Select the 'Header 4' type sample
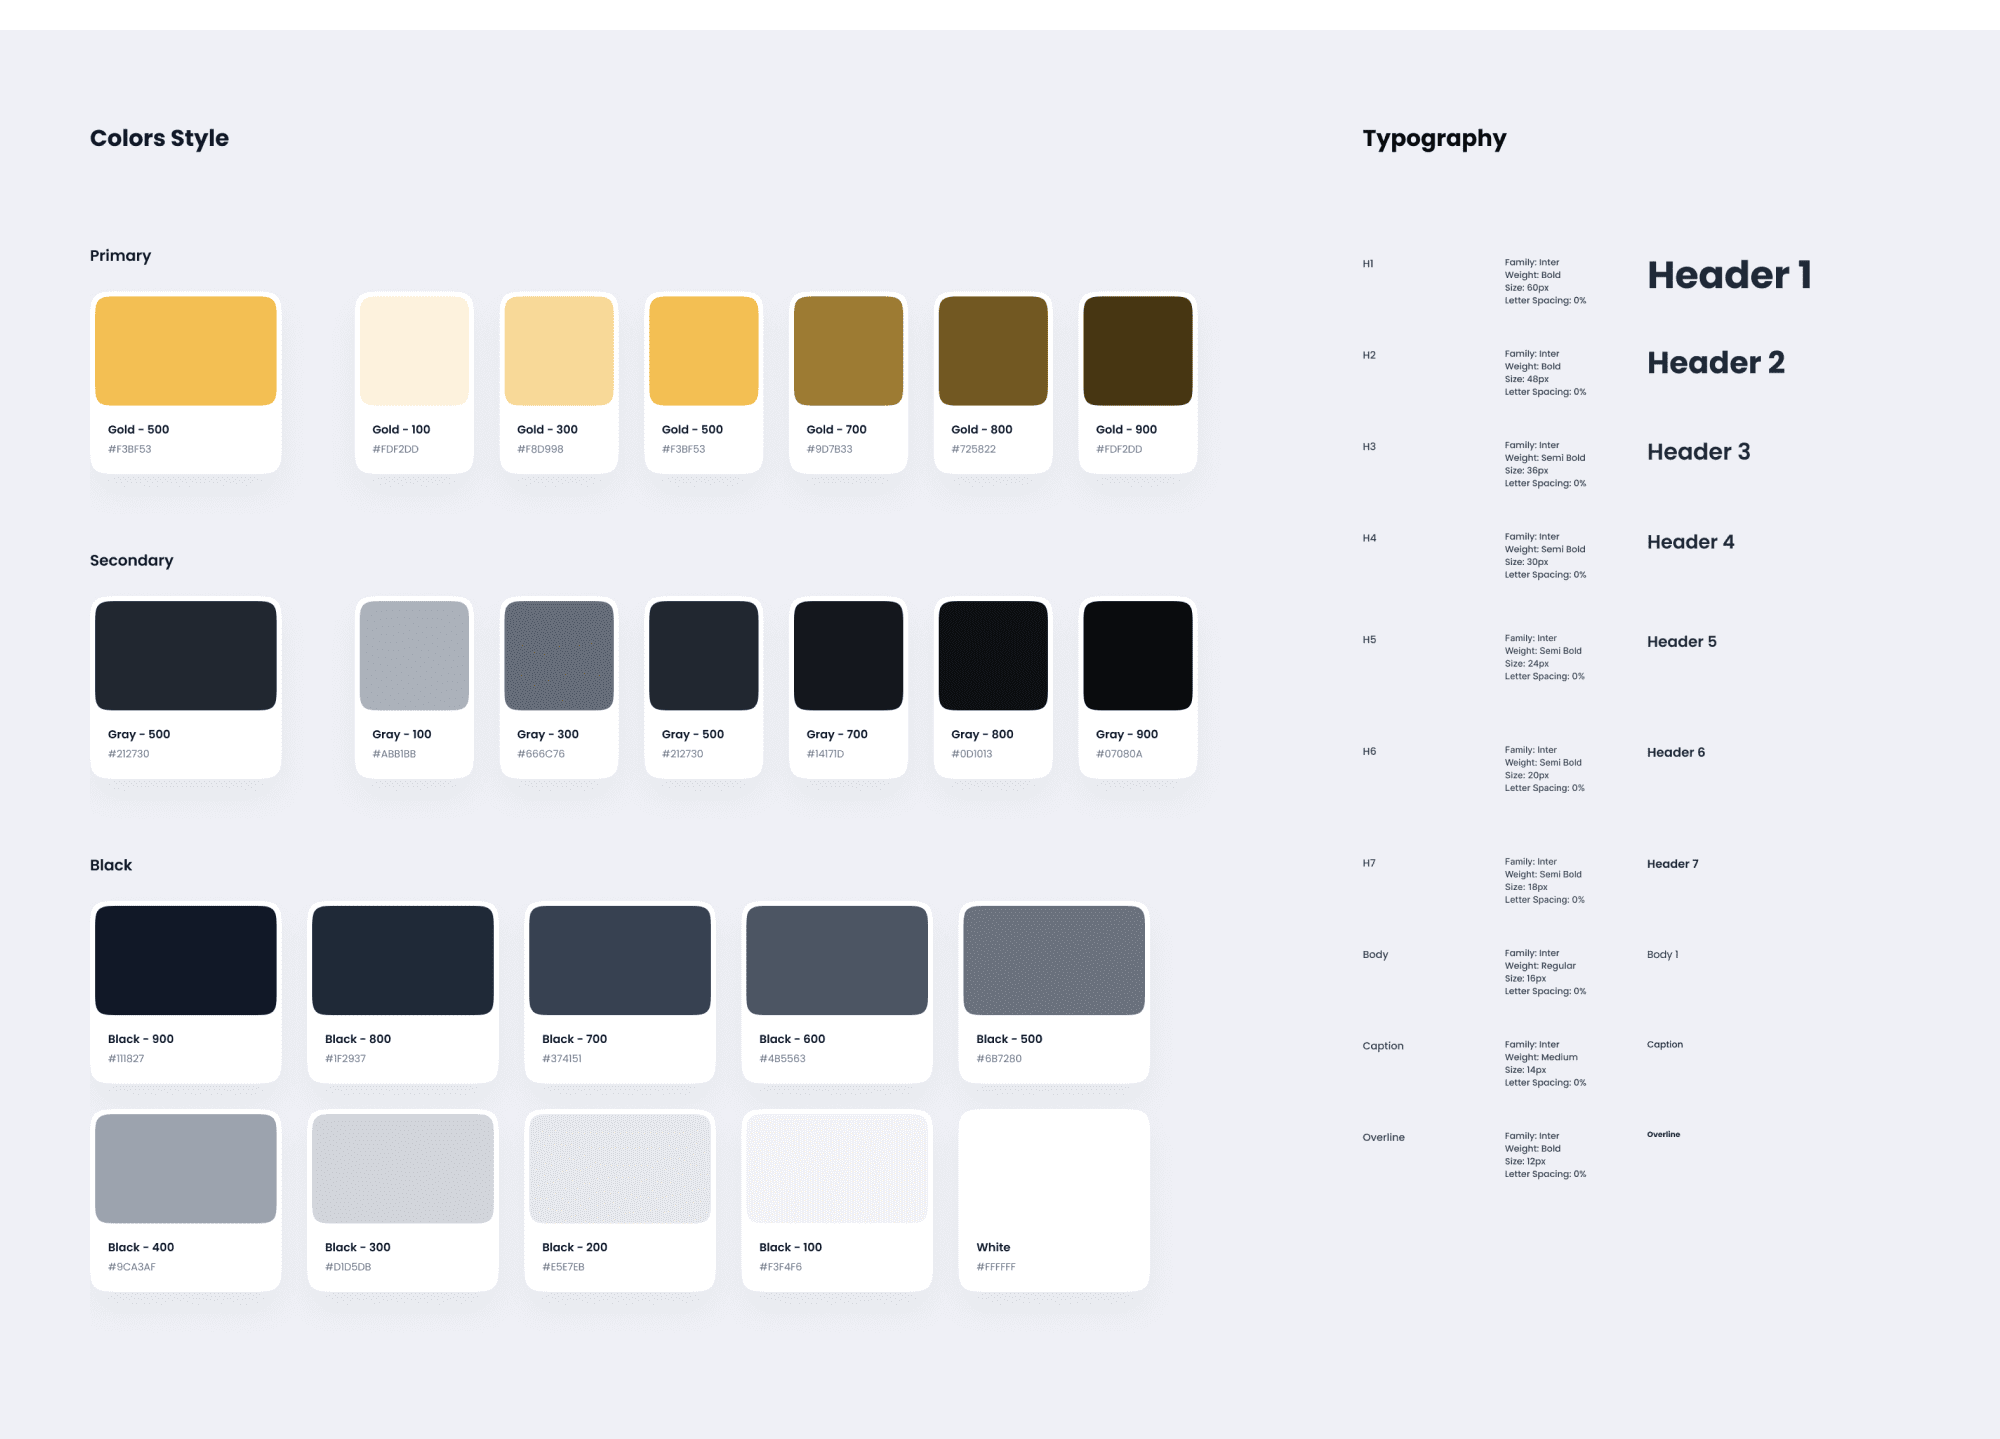Image resolution: width=2000 pixels, height=1439 pixels. 1690,542
